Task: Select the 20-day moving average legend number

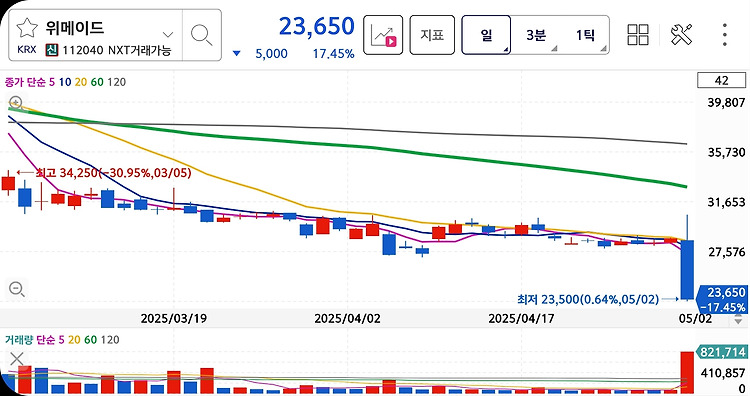Action: 81,82
